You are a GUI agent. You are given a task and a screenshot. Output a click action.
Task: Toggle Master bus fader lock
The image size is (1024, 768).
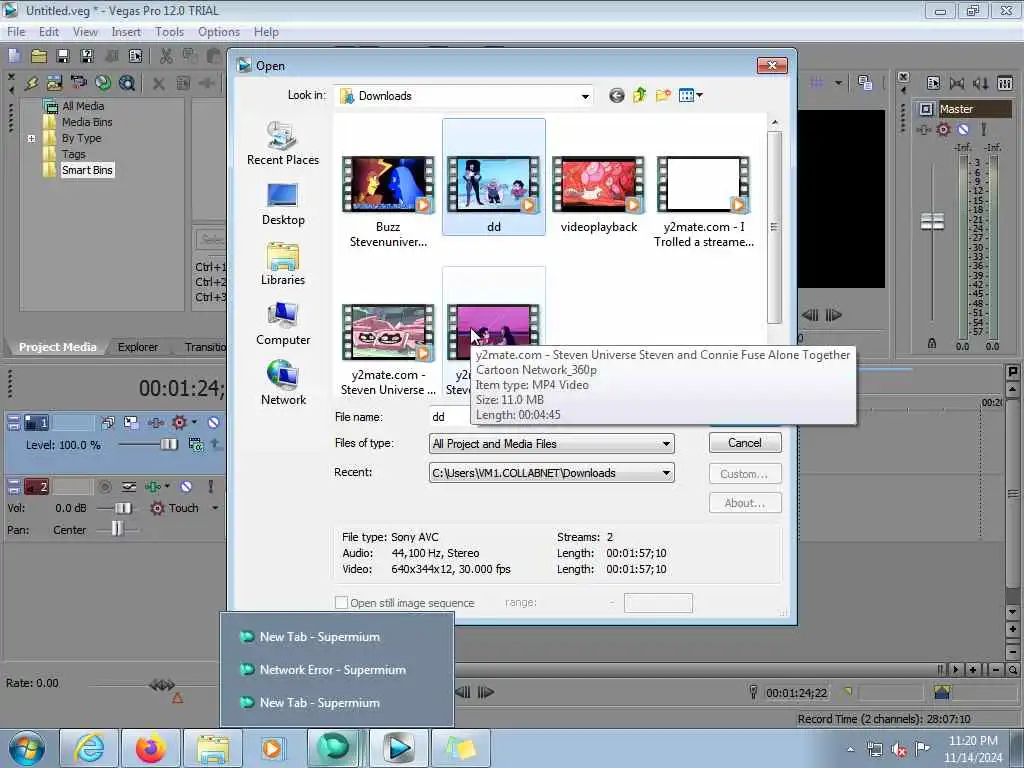932,343
